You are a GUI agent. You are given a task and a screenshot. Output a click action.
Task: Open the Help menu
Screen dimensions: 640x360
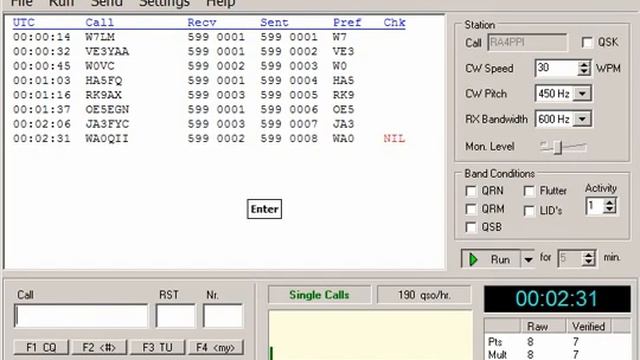click(x=220, y=3)
